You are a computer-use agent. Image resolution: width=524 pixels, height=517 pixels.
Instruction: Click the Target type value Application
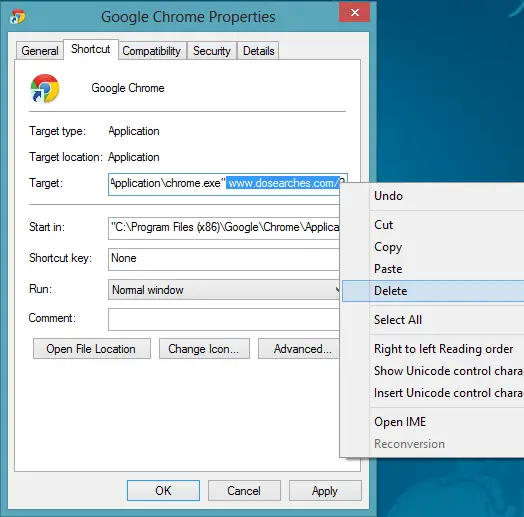coord(134,131)
